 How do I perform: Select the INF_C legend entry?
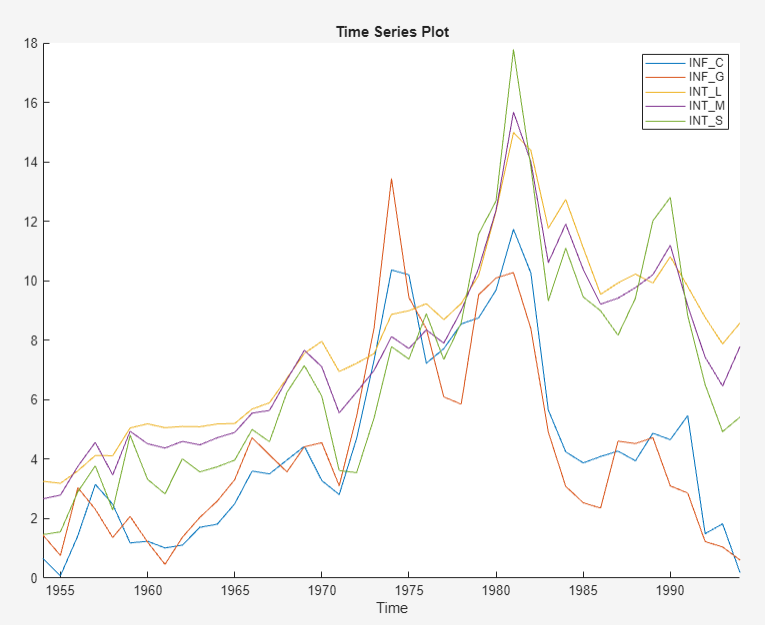(x=684, y=62)
